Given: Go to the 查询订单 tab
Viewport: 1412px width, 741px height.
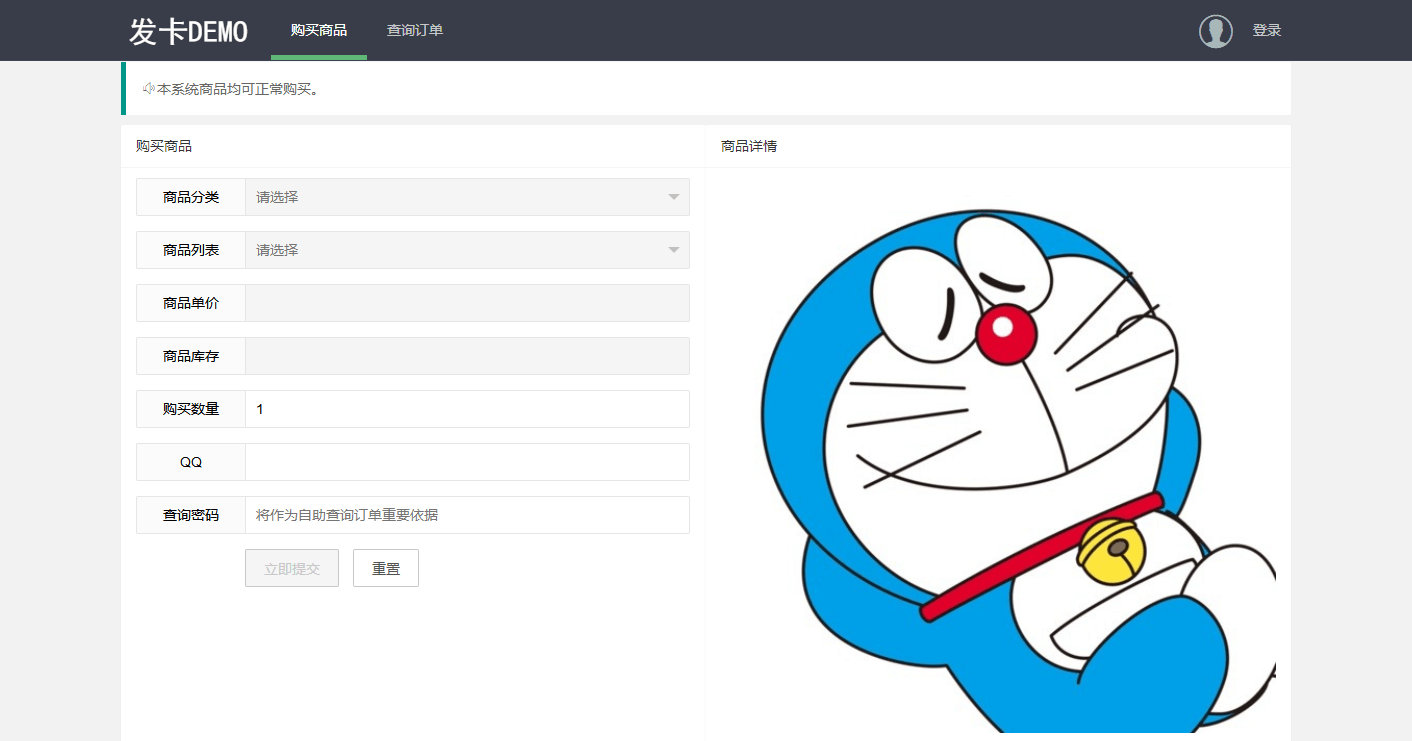Looking at the screenshot, I should tap(414, 31).
